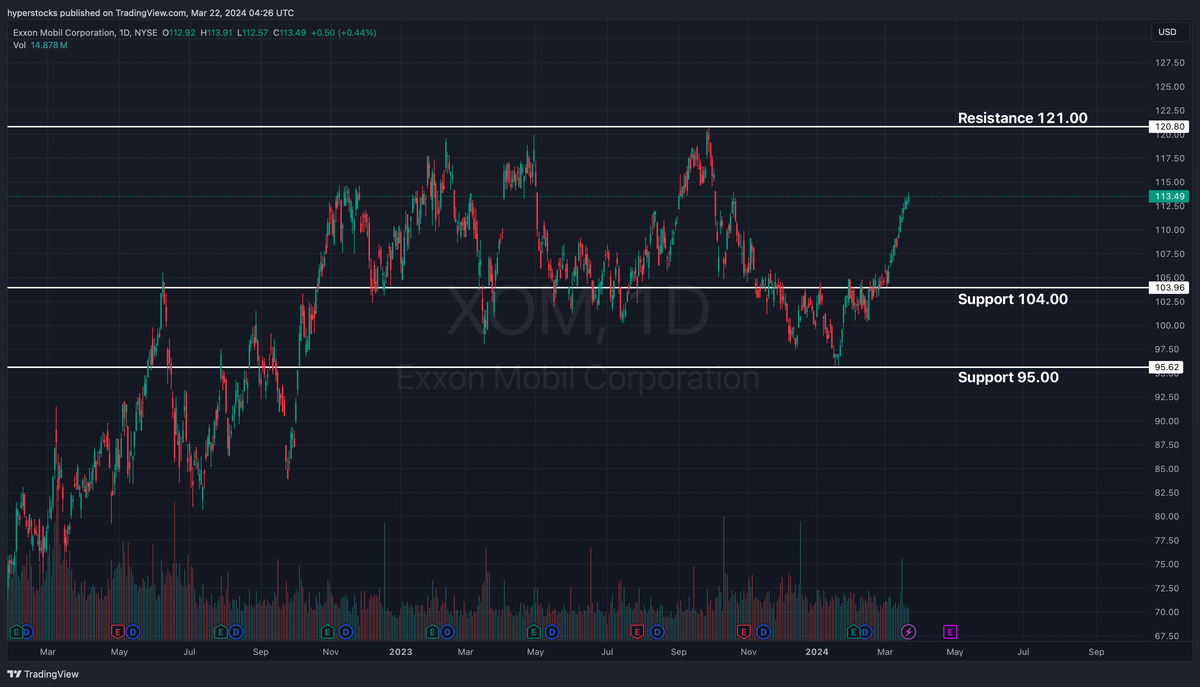1200x687 pixels.
Task: Click the green earnings badge near March 2022
Action: click(x=18, y=632)
